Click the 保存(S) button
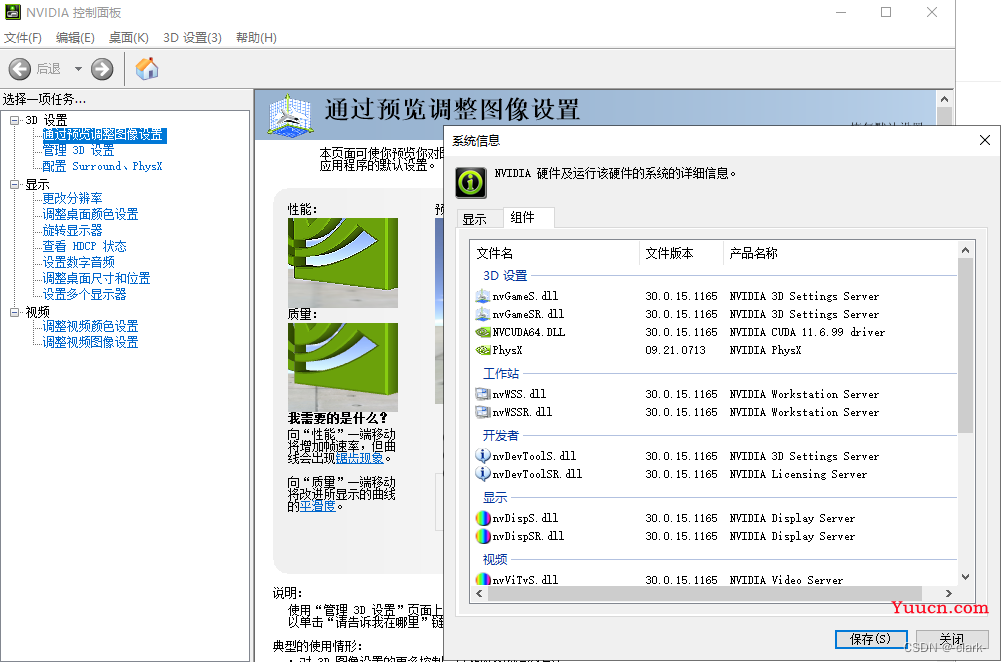 (871, 639)
